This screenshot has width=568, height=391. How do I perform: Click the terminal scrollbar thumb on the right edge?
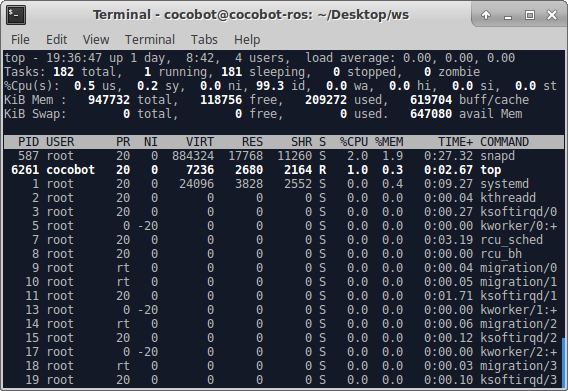[563, 363]
